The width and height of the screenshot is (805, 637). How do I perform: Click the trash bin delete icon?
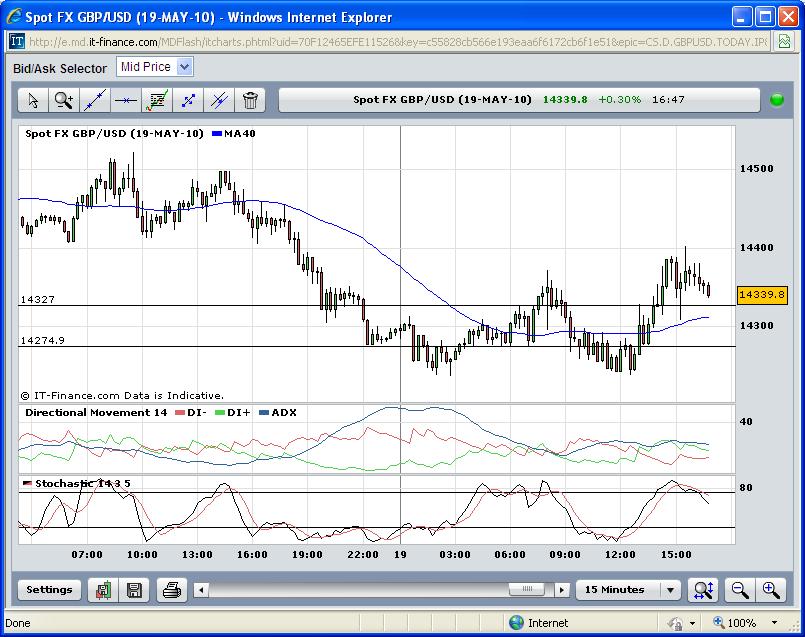point(250,100)
